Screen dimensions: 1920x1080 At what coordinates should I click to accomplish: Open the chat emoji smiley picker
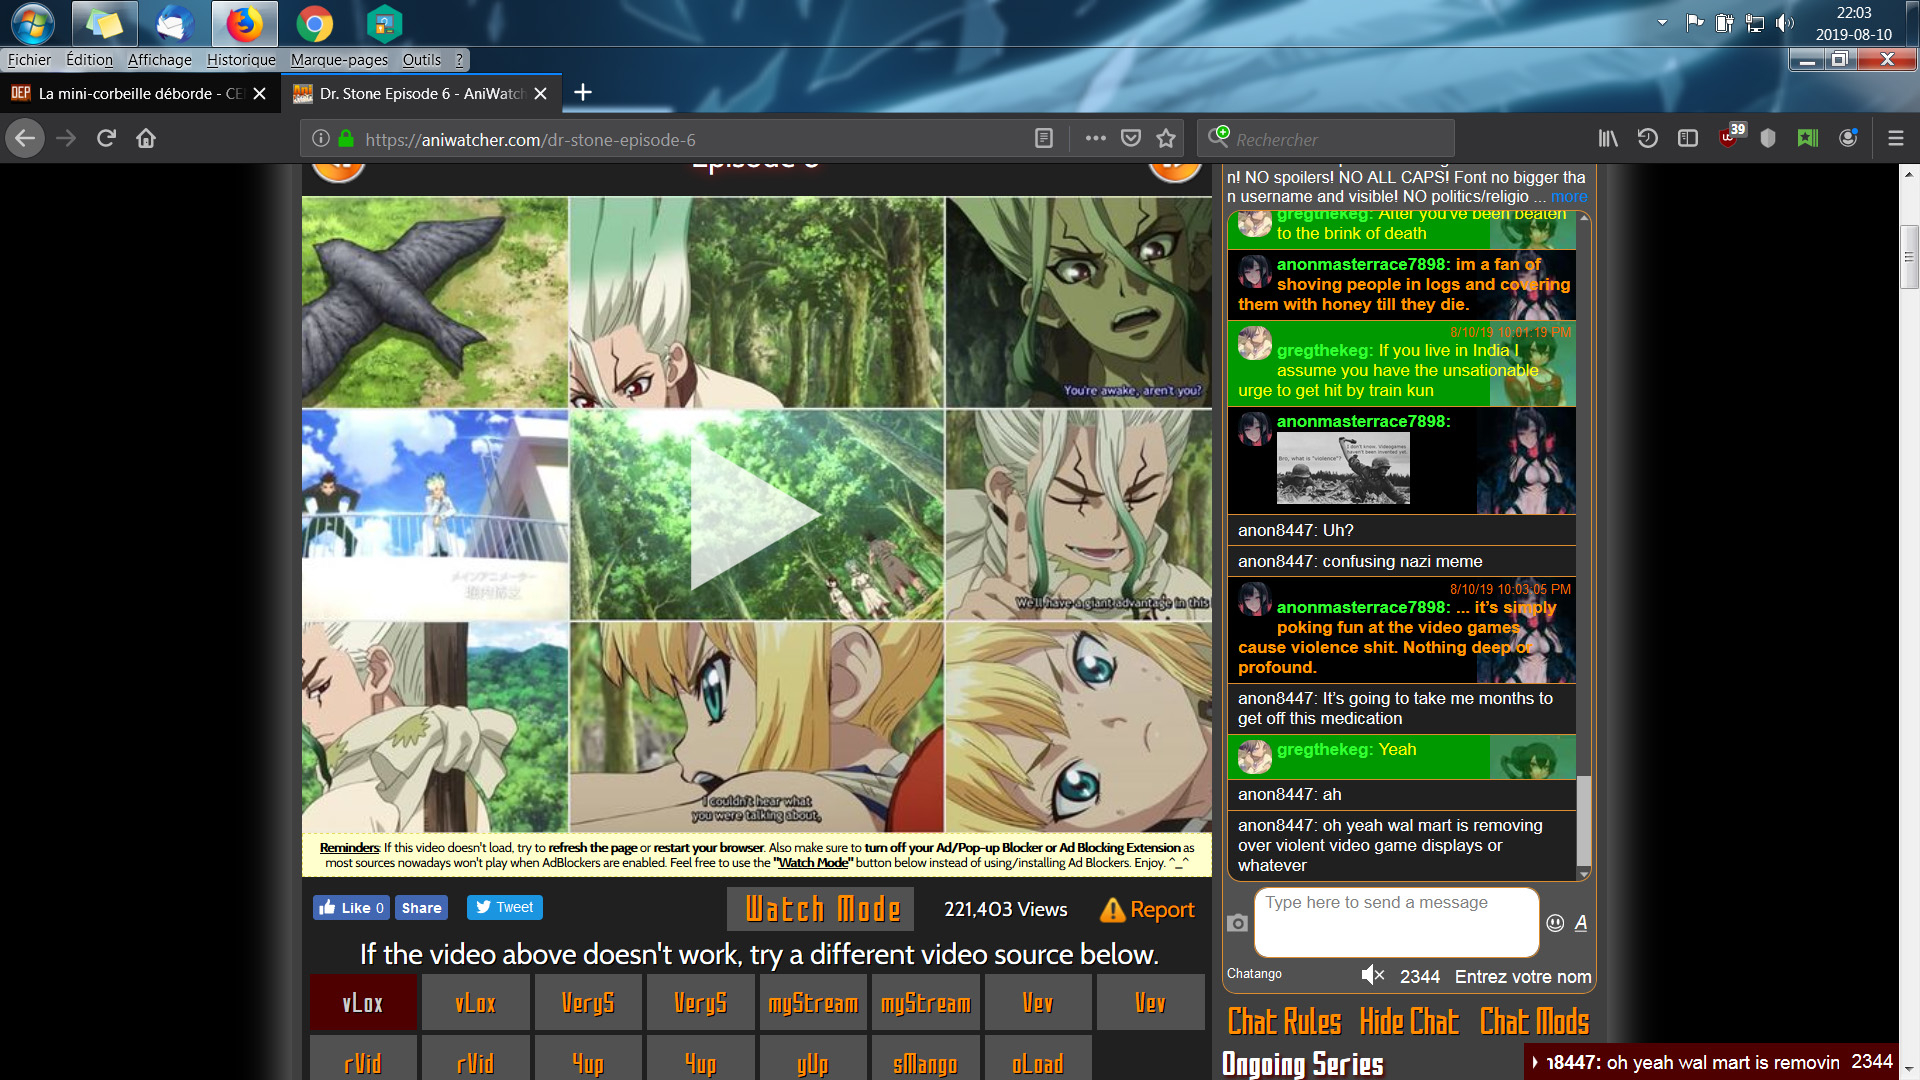tap(1555, 923)
